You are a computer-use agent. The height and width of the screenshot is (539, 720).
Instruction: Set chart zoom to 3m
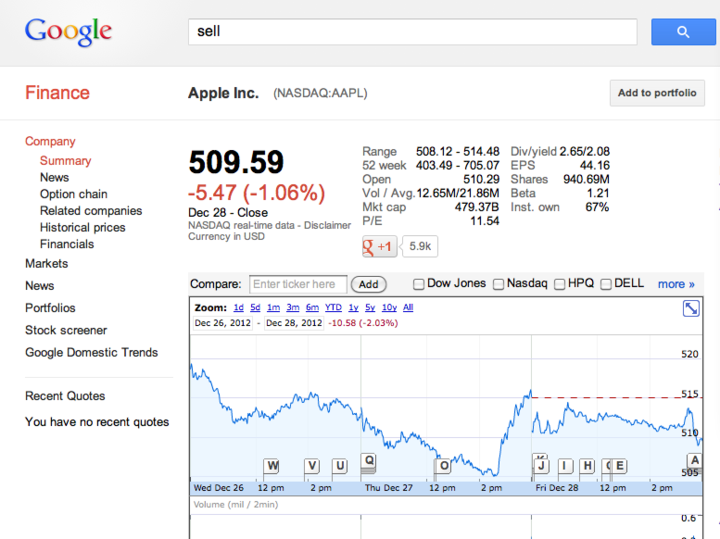coord(293,308)
